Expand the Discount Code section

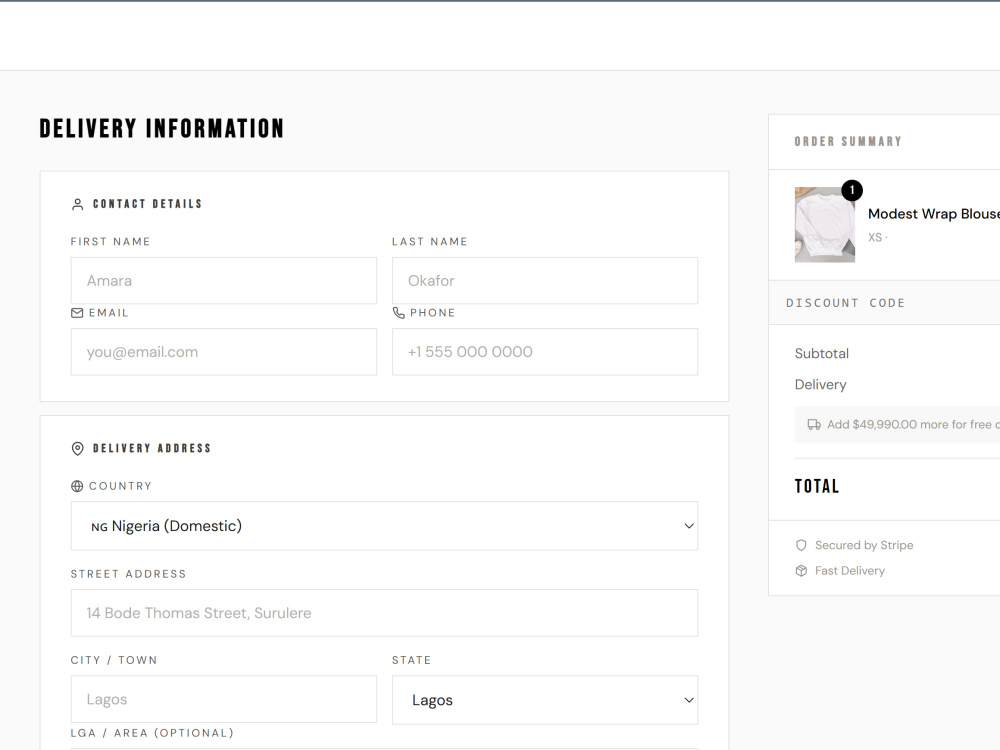pyautogui.click(x=884, y=303)
